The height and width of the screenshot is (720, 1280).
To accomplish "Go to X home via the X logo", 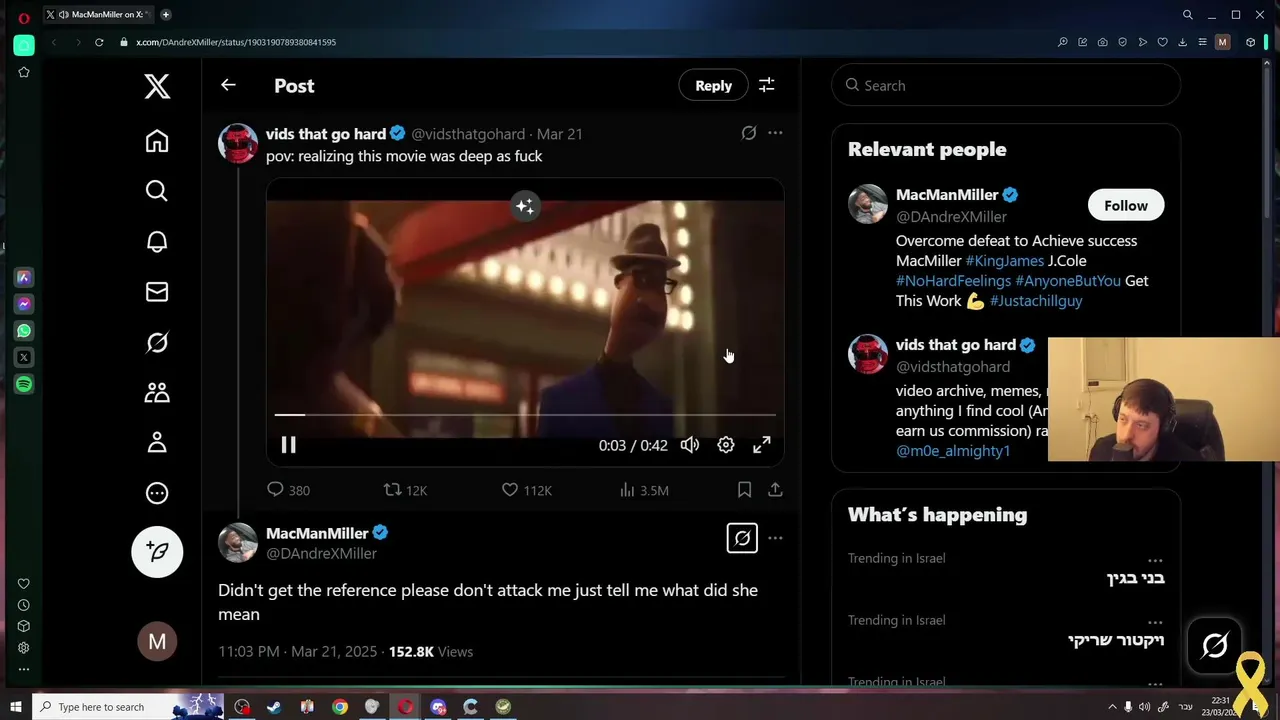I will [157, 86].
